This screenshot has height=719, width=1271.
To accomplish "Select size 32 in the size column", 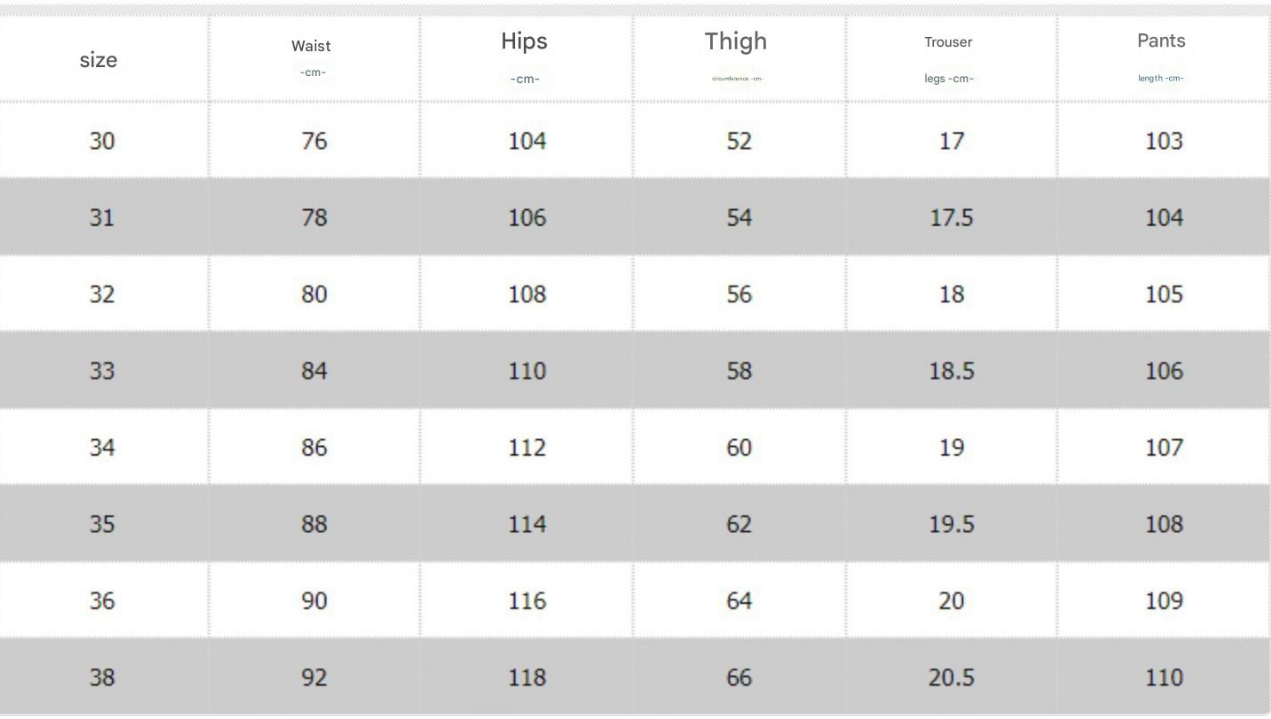I will [x=103, y=295].
